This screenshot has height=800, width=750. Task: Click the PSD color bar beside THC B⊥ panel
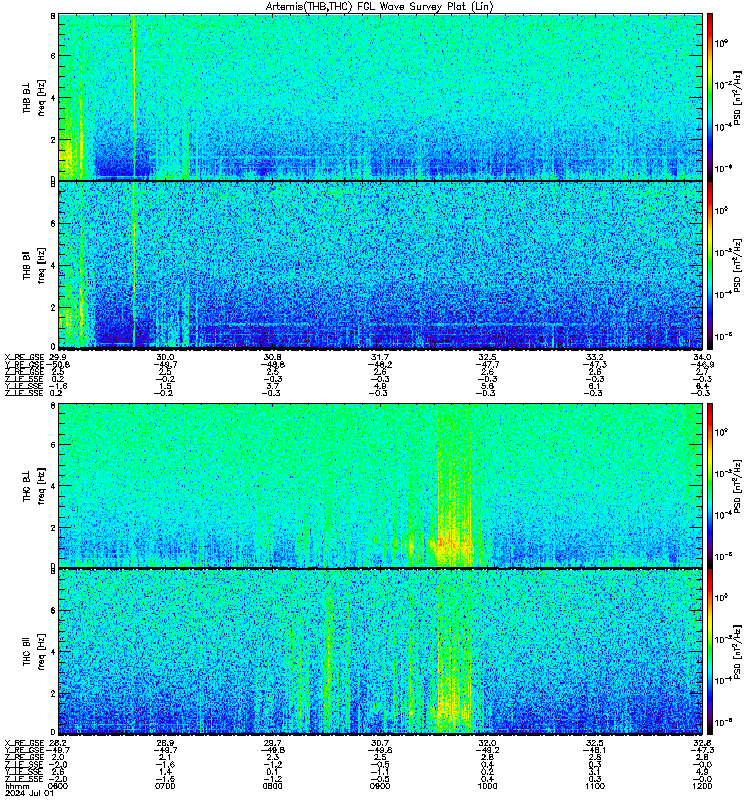(x=710, y=485)
